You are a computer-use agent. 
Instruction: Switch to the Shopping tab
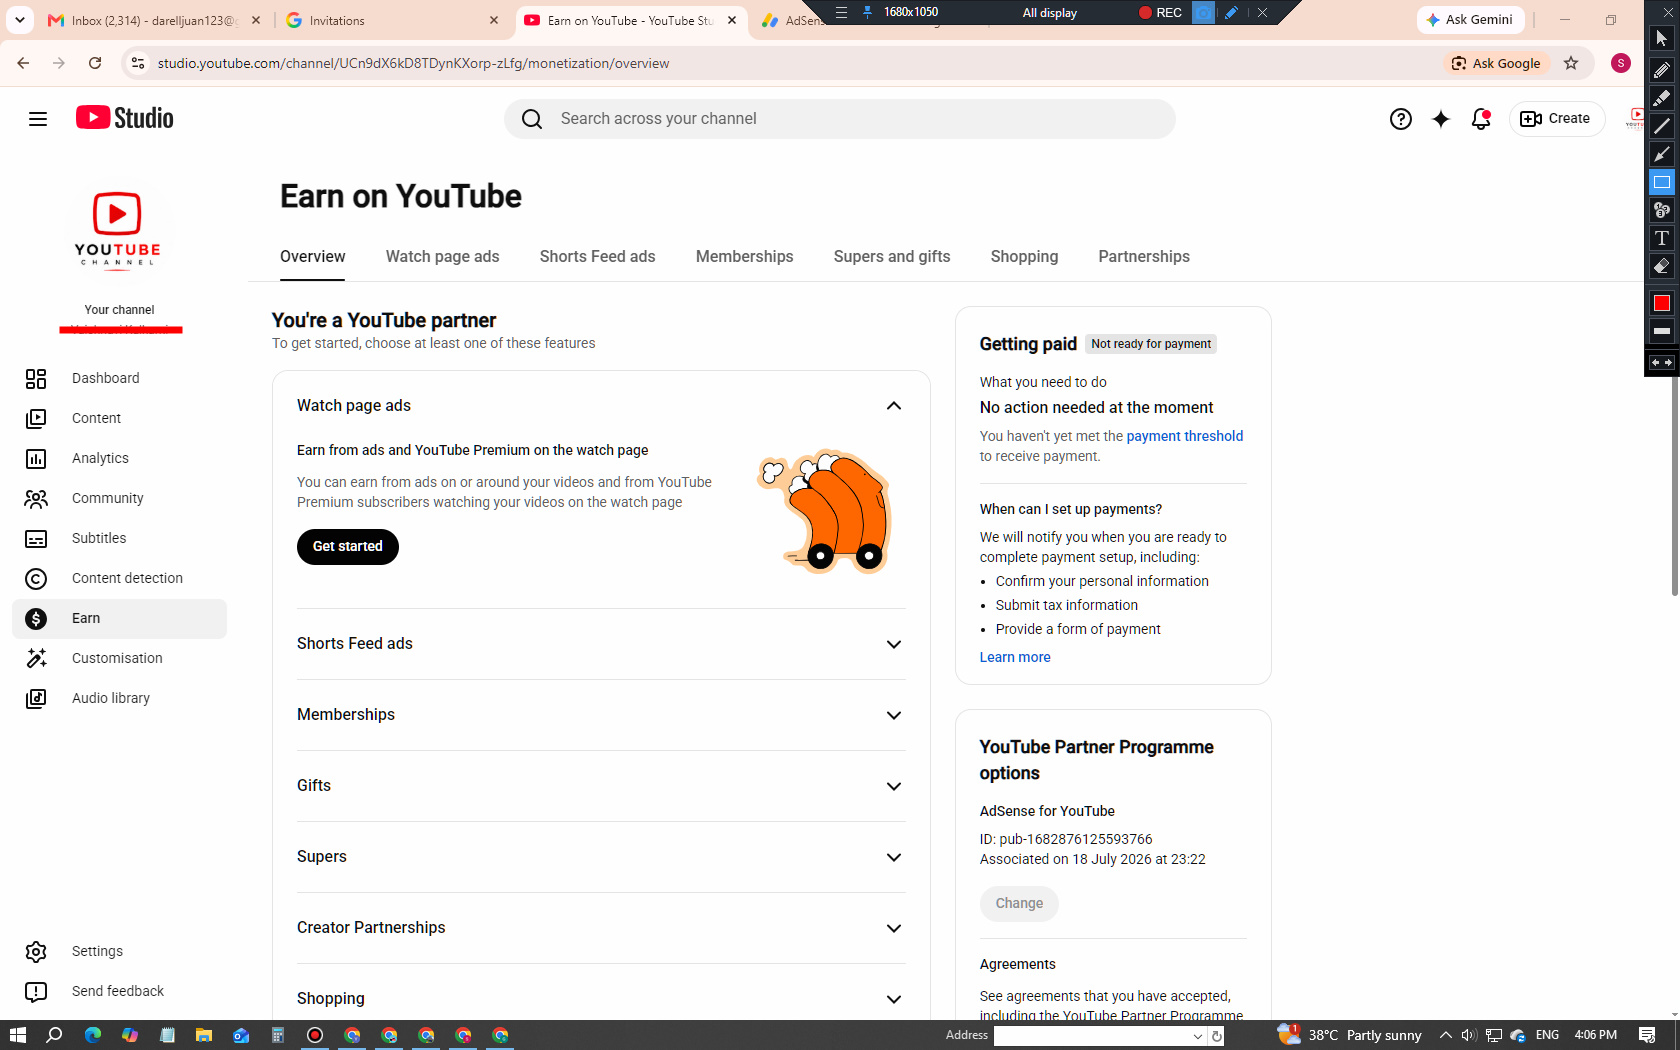1024,257
